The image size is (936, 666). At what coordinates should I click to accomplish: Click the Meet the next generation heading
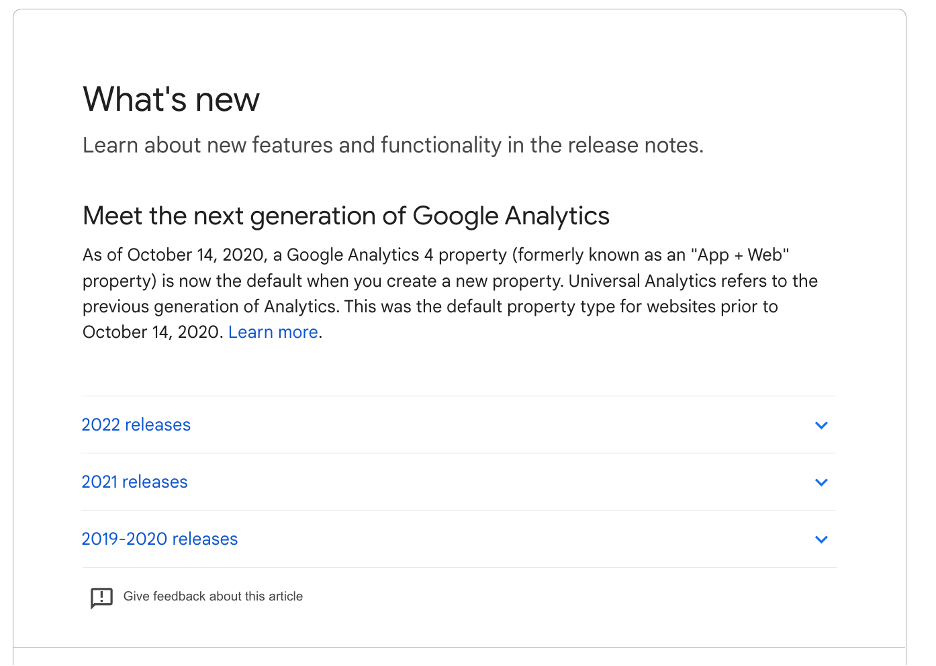(x=346, y=216)
